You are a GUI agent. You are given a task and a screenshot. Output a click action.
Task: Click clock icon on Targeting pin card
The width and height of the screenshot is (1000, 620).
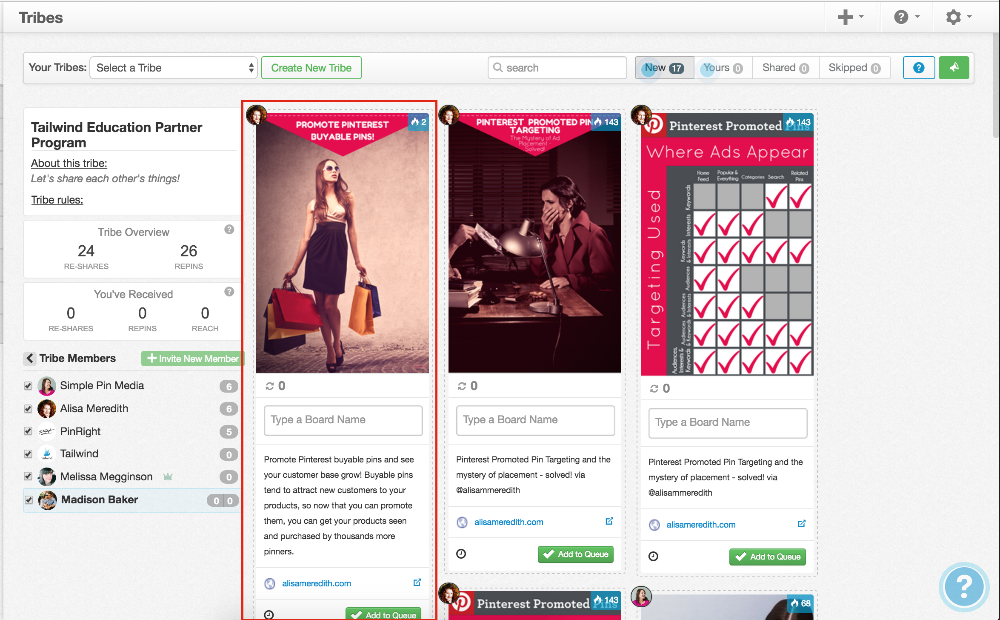point(461,554)
